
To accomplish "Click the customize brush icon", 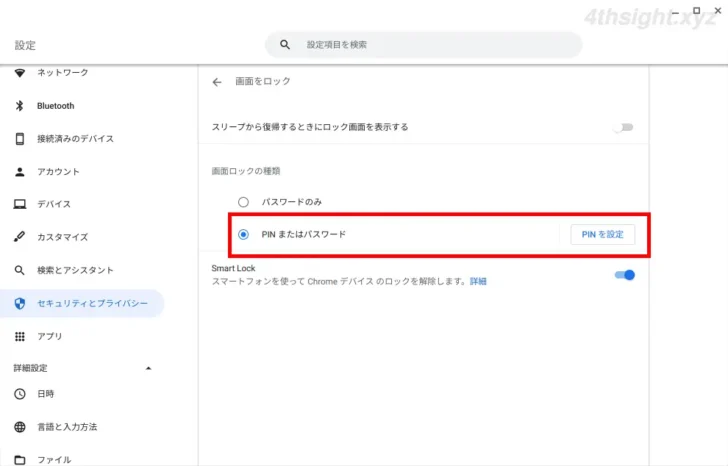I will (20, 237).
